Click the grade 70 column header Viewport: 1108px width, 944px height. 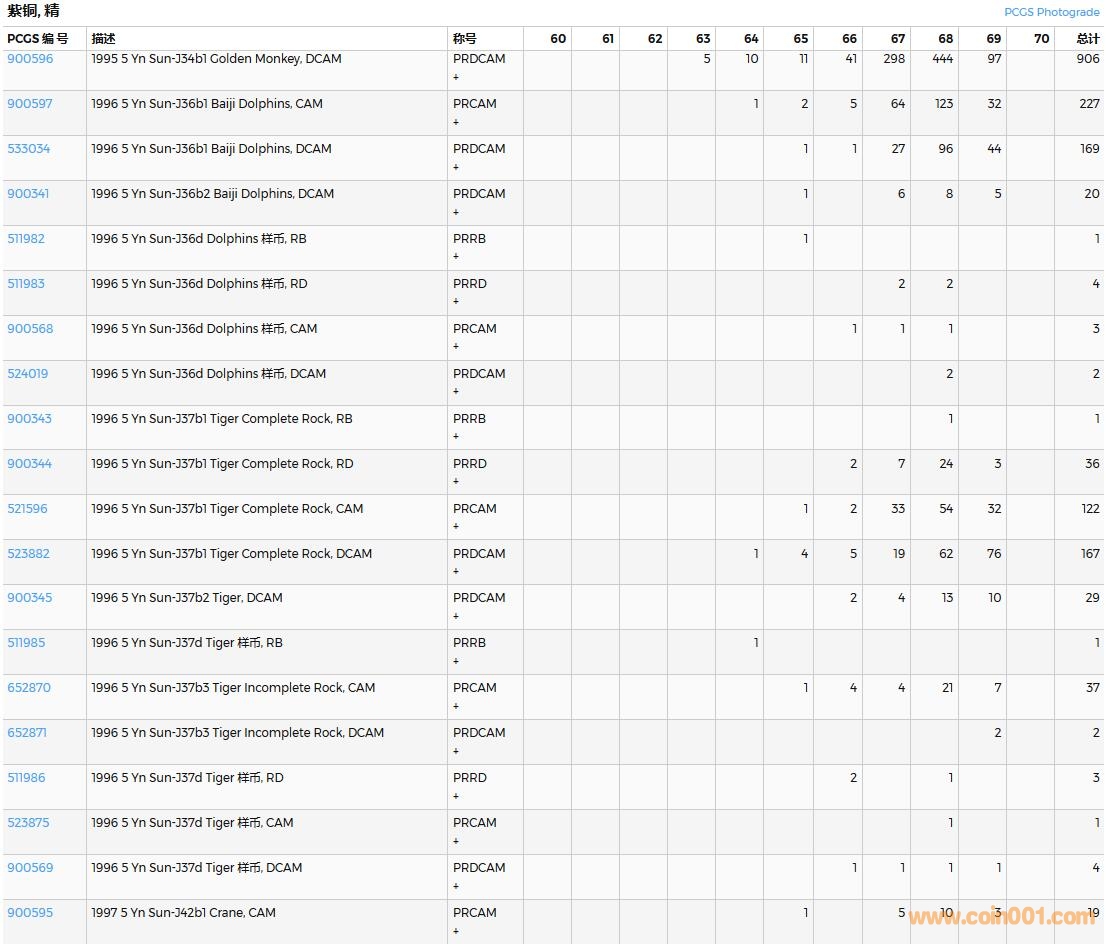pyautogui.click(x=1041, y=39)
